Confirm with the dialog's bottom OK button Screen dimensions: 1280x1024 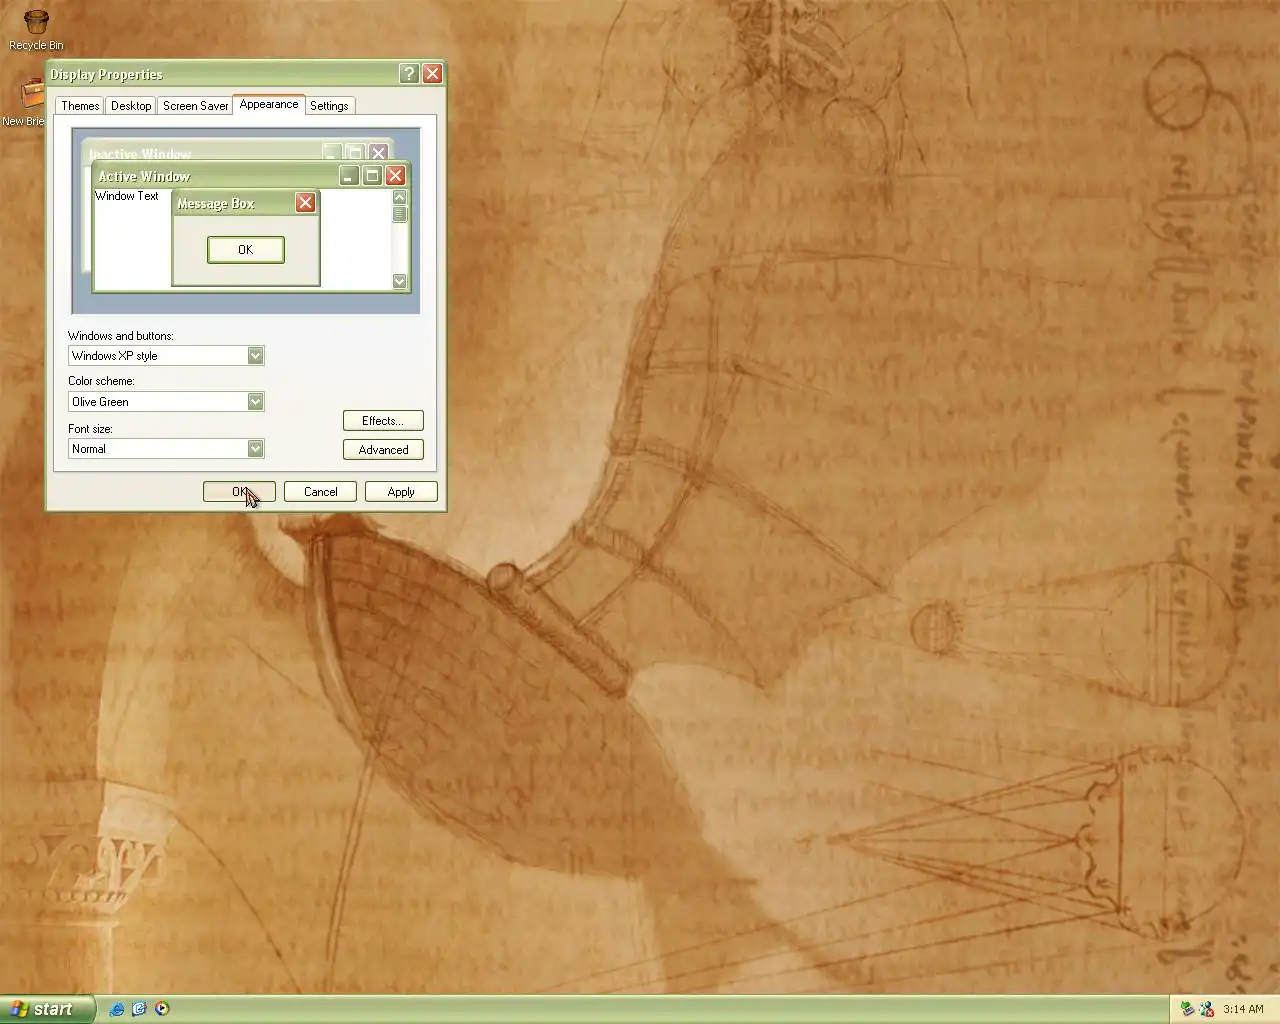(239, 492)
